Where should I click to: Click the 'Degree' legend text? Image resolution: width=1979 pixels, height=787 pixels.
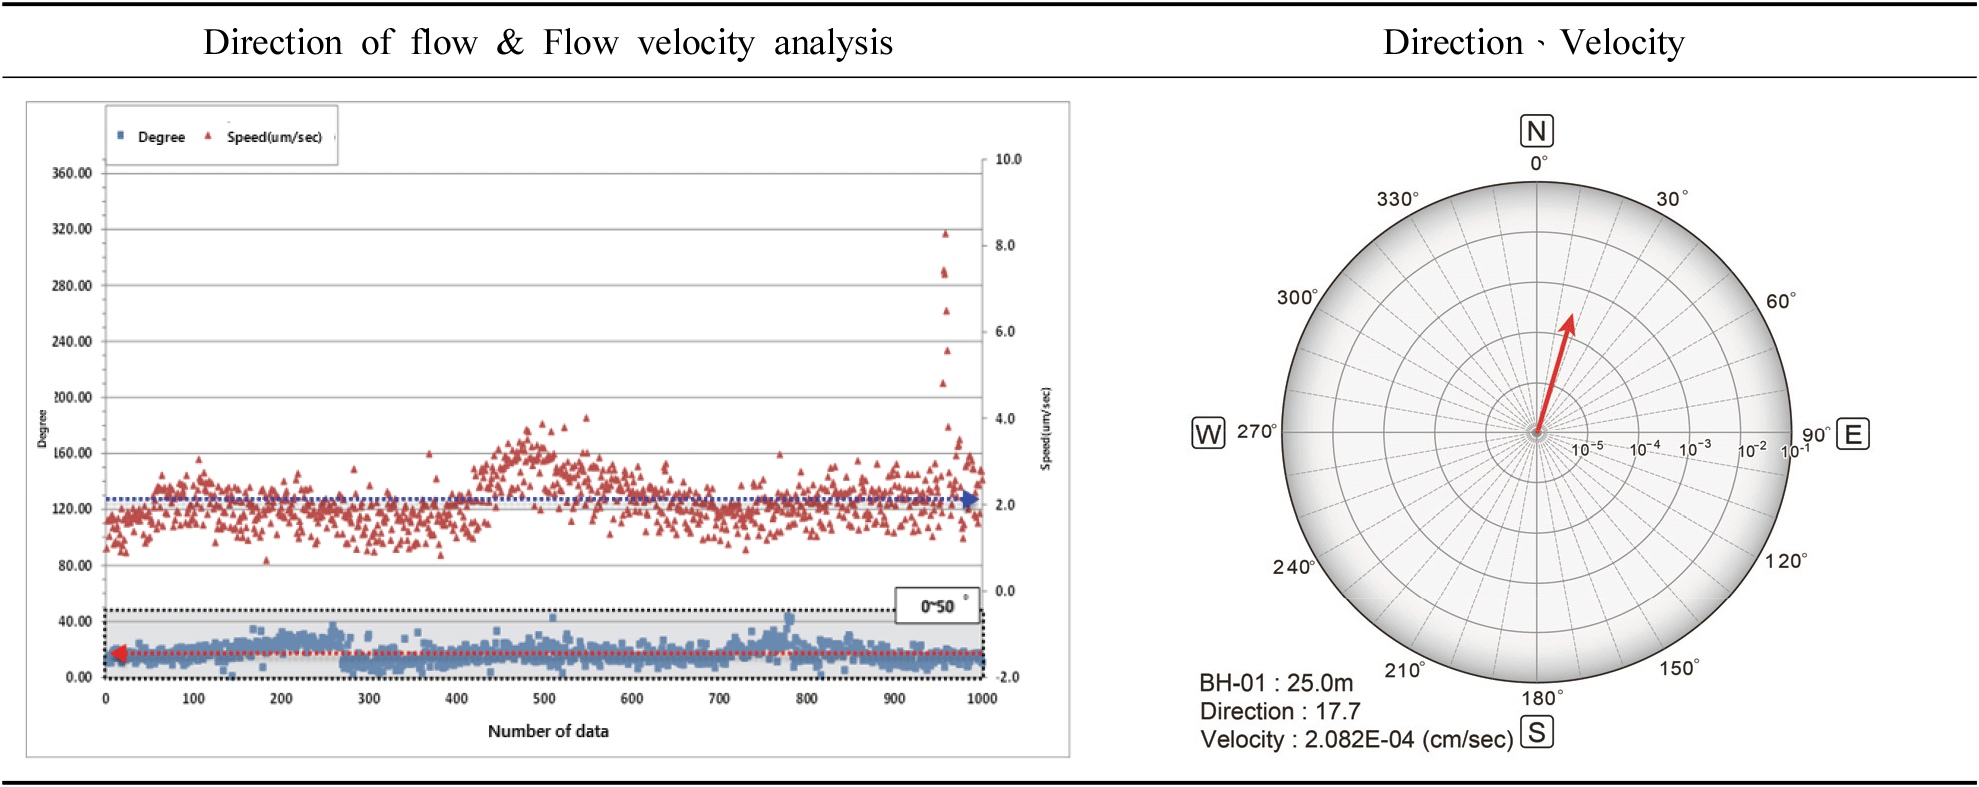(161, 137)
